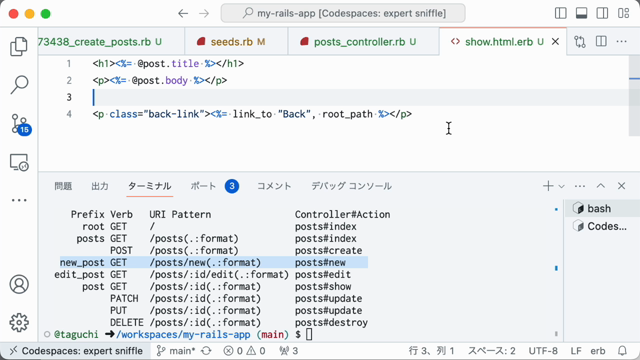Toggle the primary side bar layout button
The image size is (640, 360).
560,13
